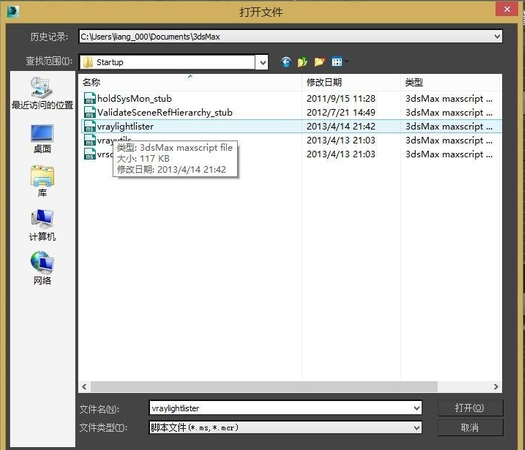The height and width of the screenshot is (450, 525).
Task: Click the 3ds Max app icon in title bar
Action: point(13,11)
